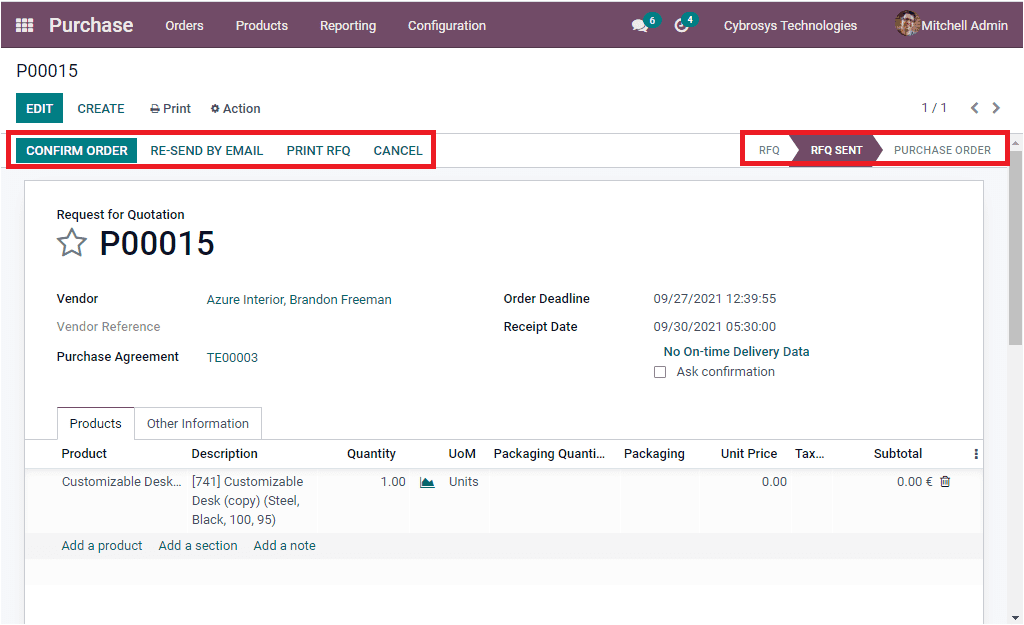Print the quotation using the Print icon
Screen dimensions: 1024x625
tap(169, 108)
